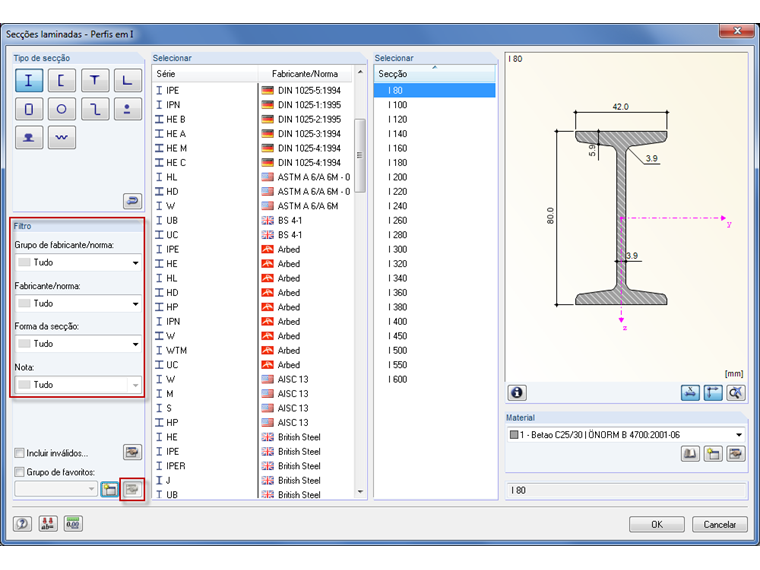
Task: Sort by the Secção column header
Action: click(435, 74)
